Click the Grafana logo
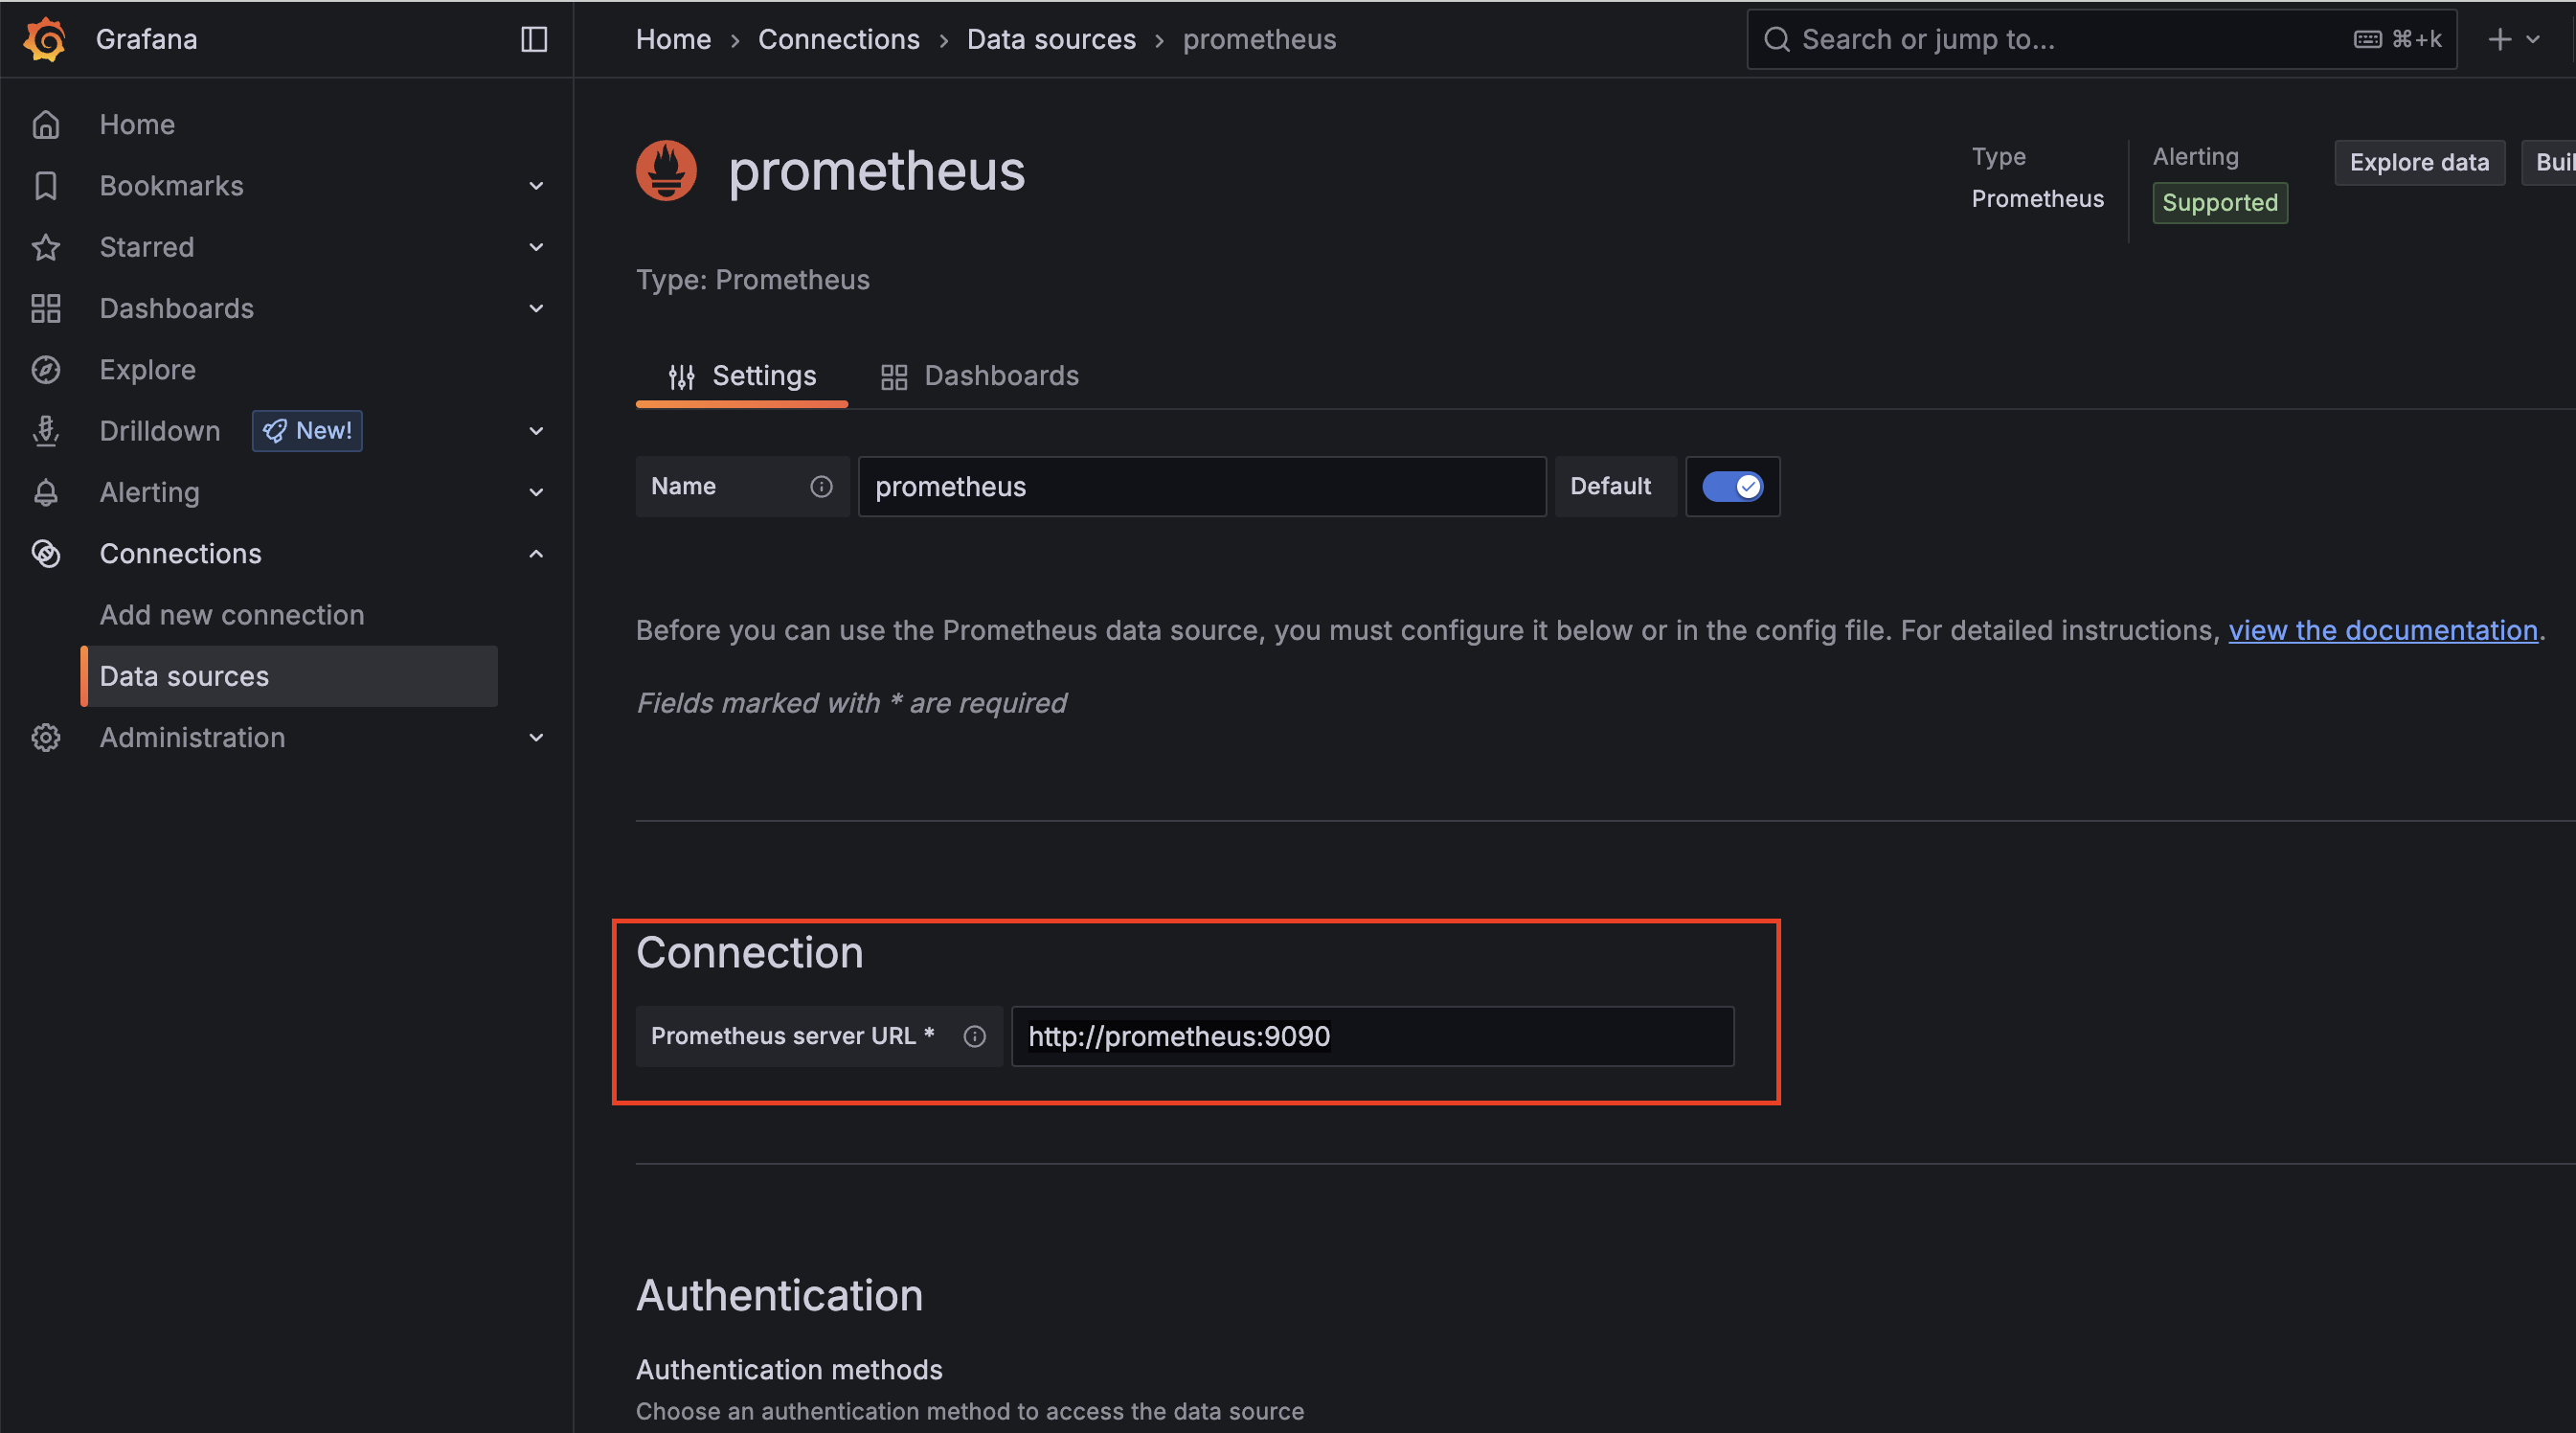 point(44,39)
